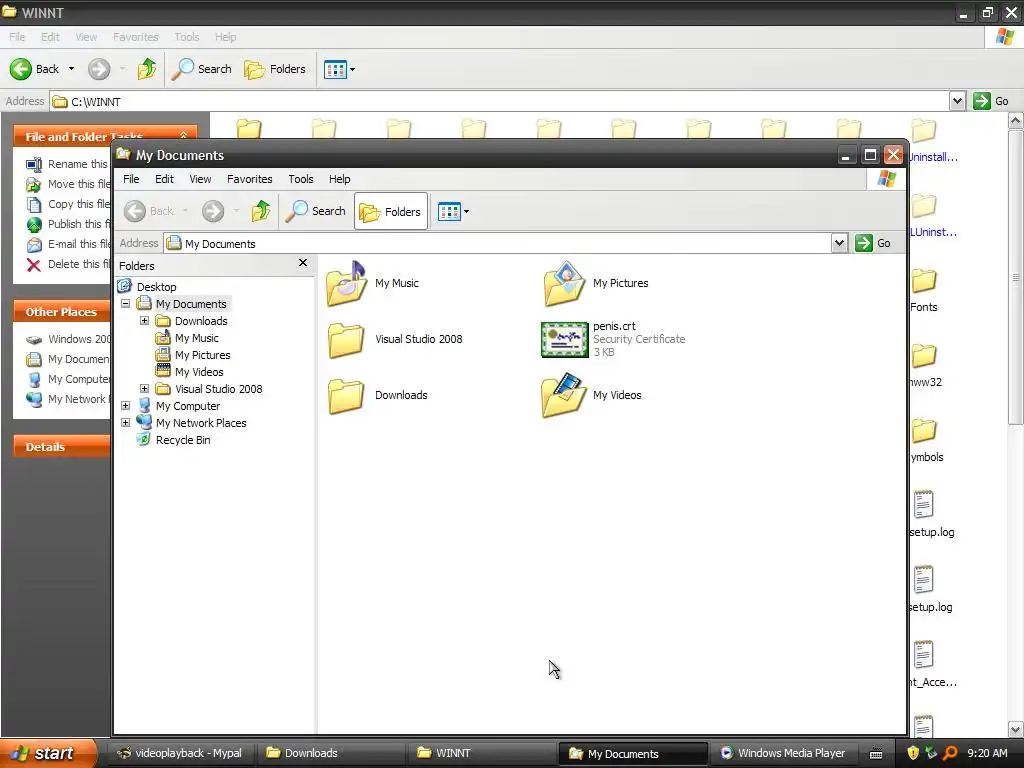This screenshot has height=768, width=1024.
Task: Open Back history dropdown arrow in WINNT window
Action: [71, 69]
